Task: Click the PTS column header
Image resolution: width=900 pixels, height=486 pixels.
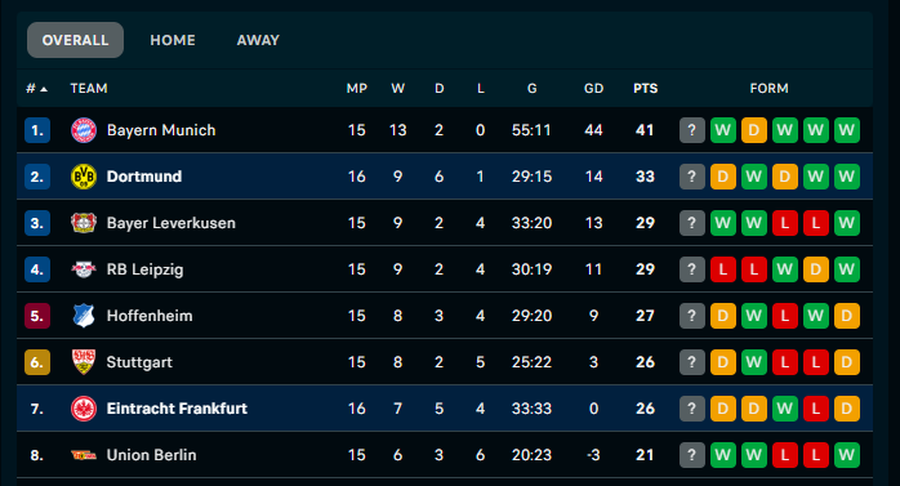Action: pyautogui.click(x=645, y=88)
